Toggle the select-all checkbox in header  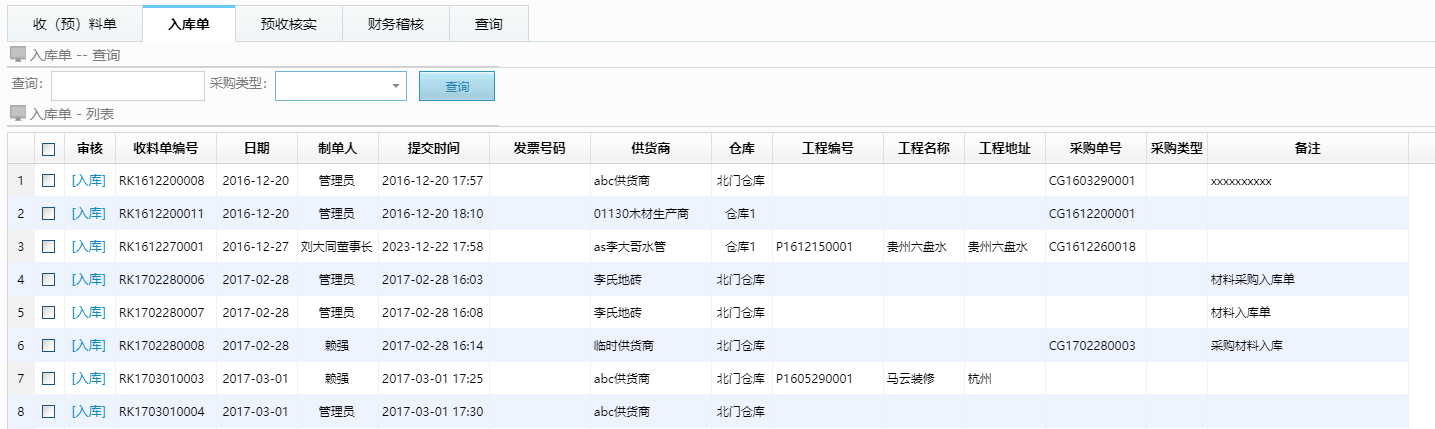[49, 149]
